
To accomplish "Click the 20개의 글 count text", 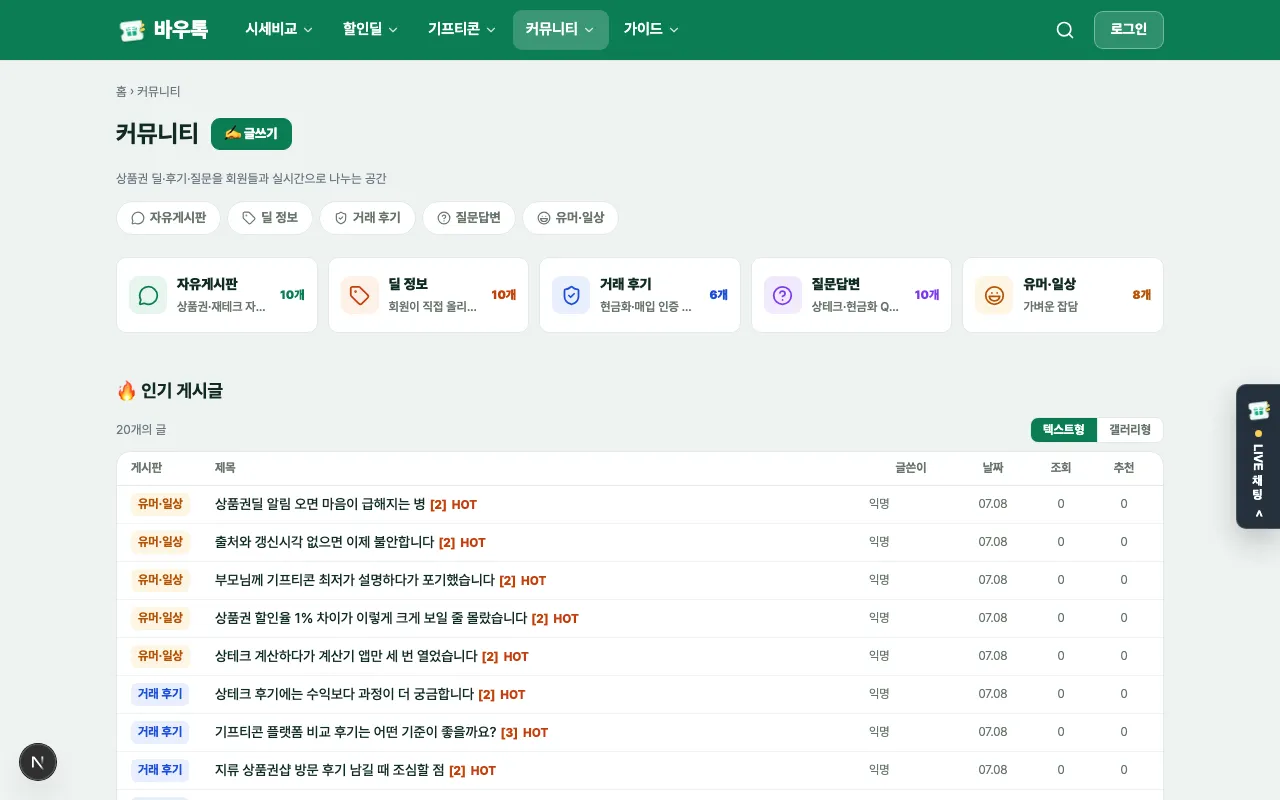I will tap(141, 430).
